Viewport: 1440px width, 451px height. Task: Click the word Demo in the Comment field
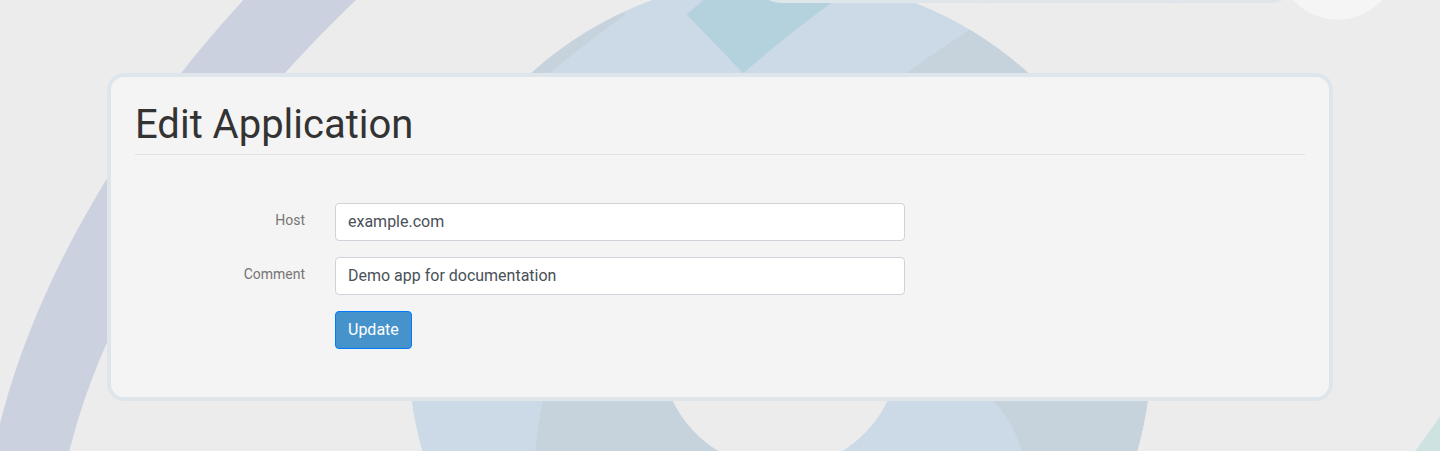coord(368,276)
